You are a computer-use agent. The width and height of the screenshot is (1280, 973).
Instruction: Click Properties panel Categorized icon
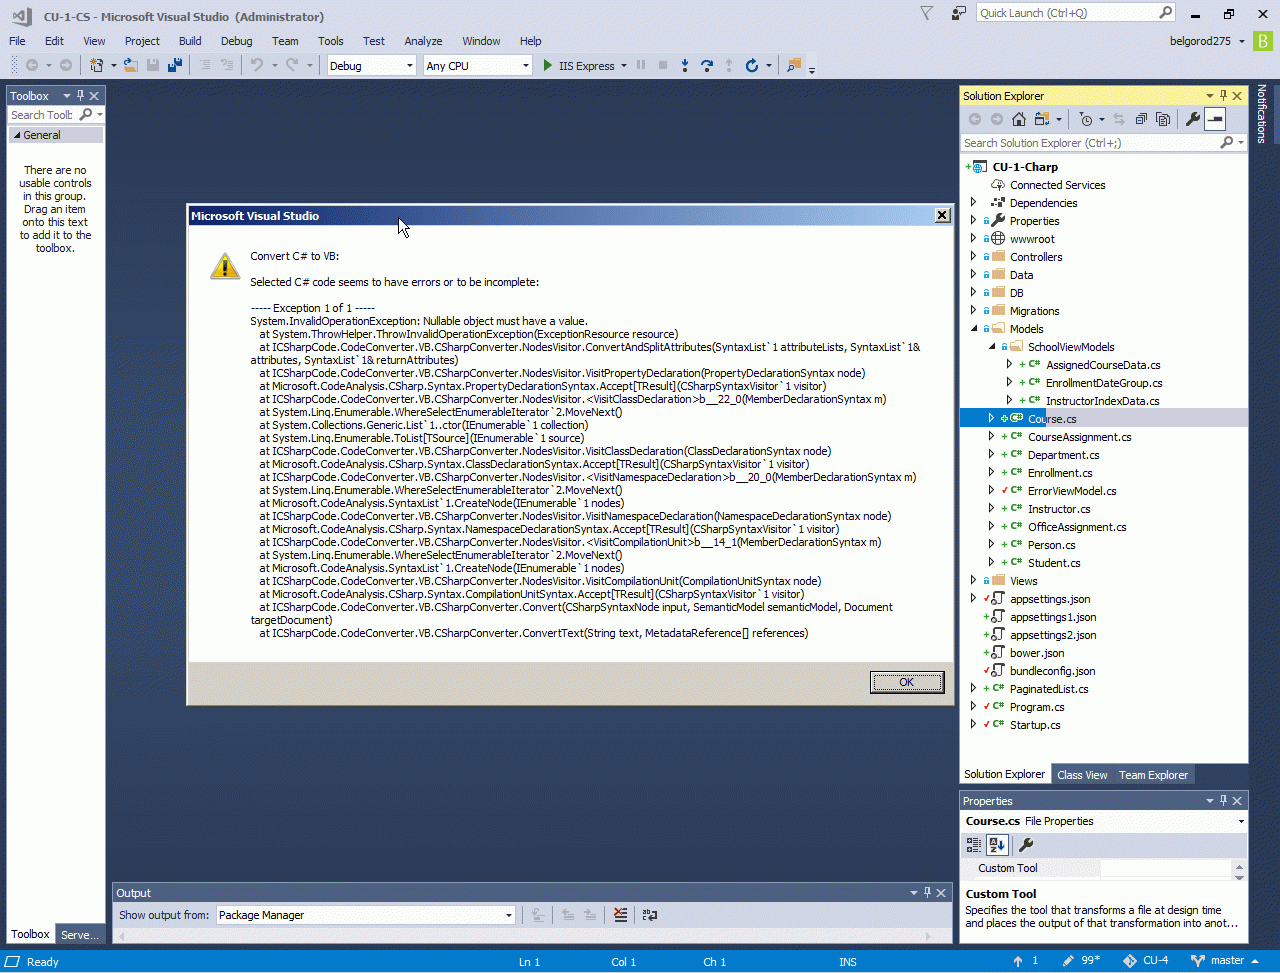click(x=974, y=845)
